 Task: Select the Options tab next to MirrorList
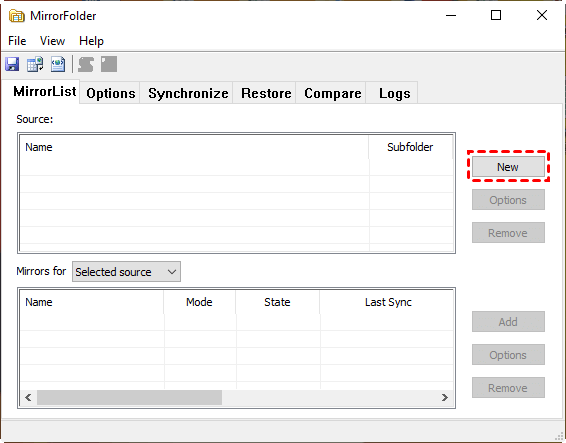tap(111, 93)
